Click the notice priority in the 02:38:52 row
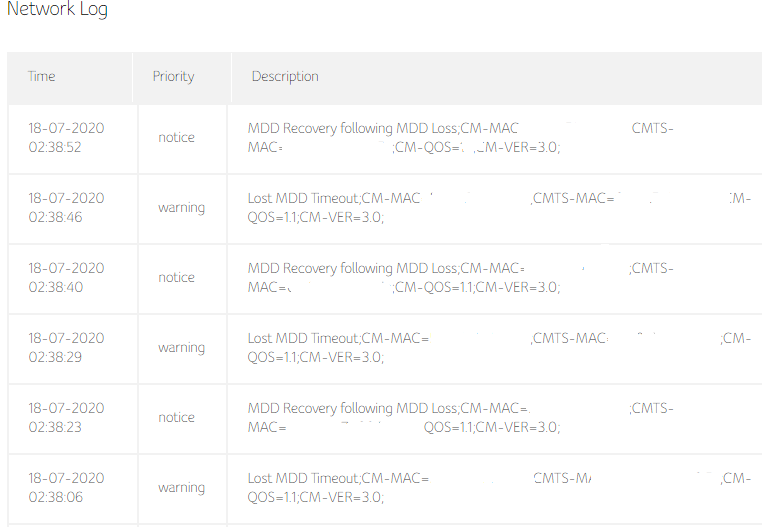The width and height of the screenshot is (762, 527). [177, 138]
